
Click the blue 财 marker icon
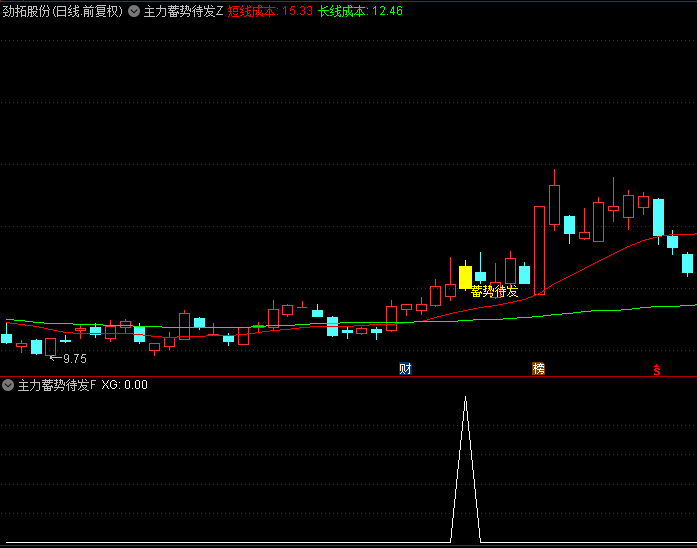point(405,368)
